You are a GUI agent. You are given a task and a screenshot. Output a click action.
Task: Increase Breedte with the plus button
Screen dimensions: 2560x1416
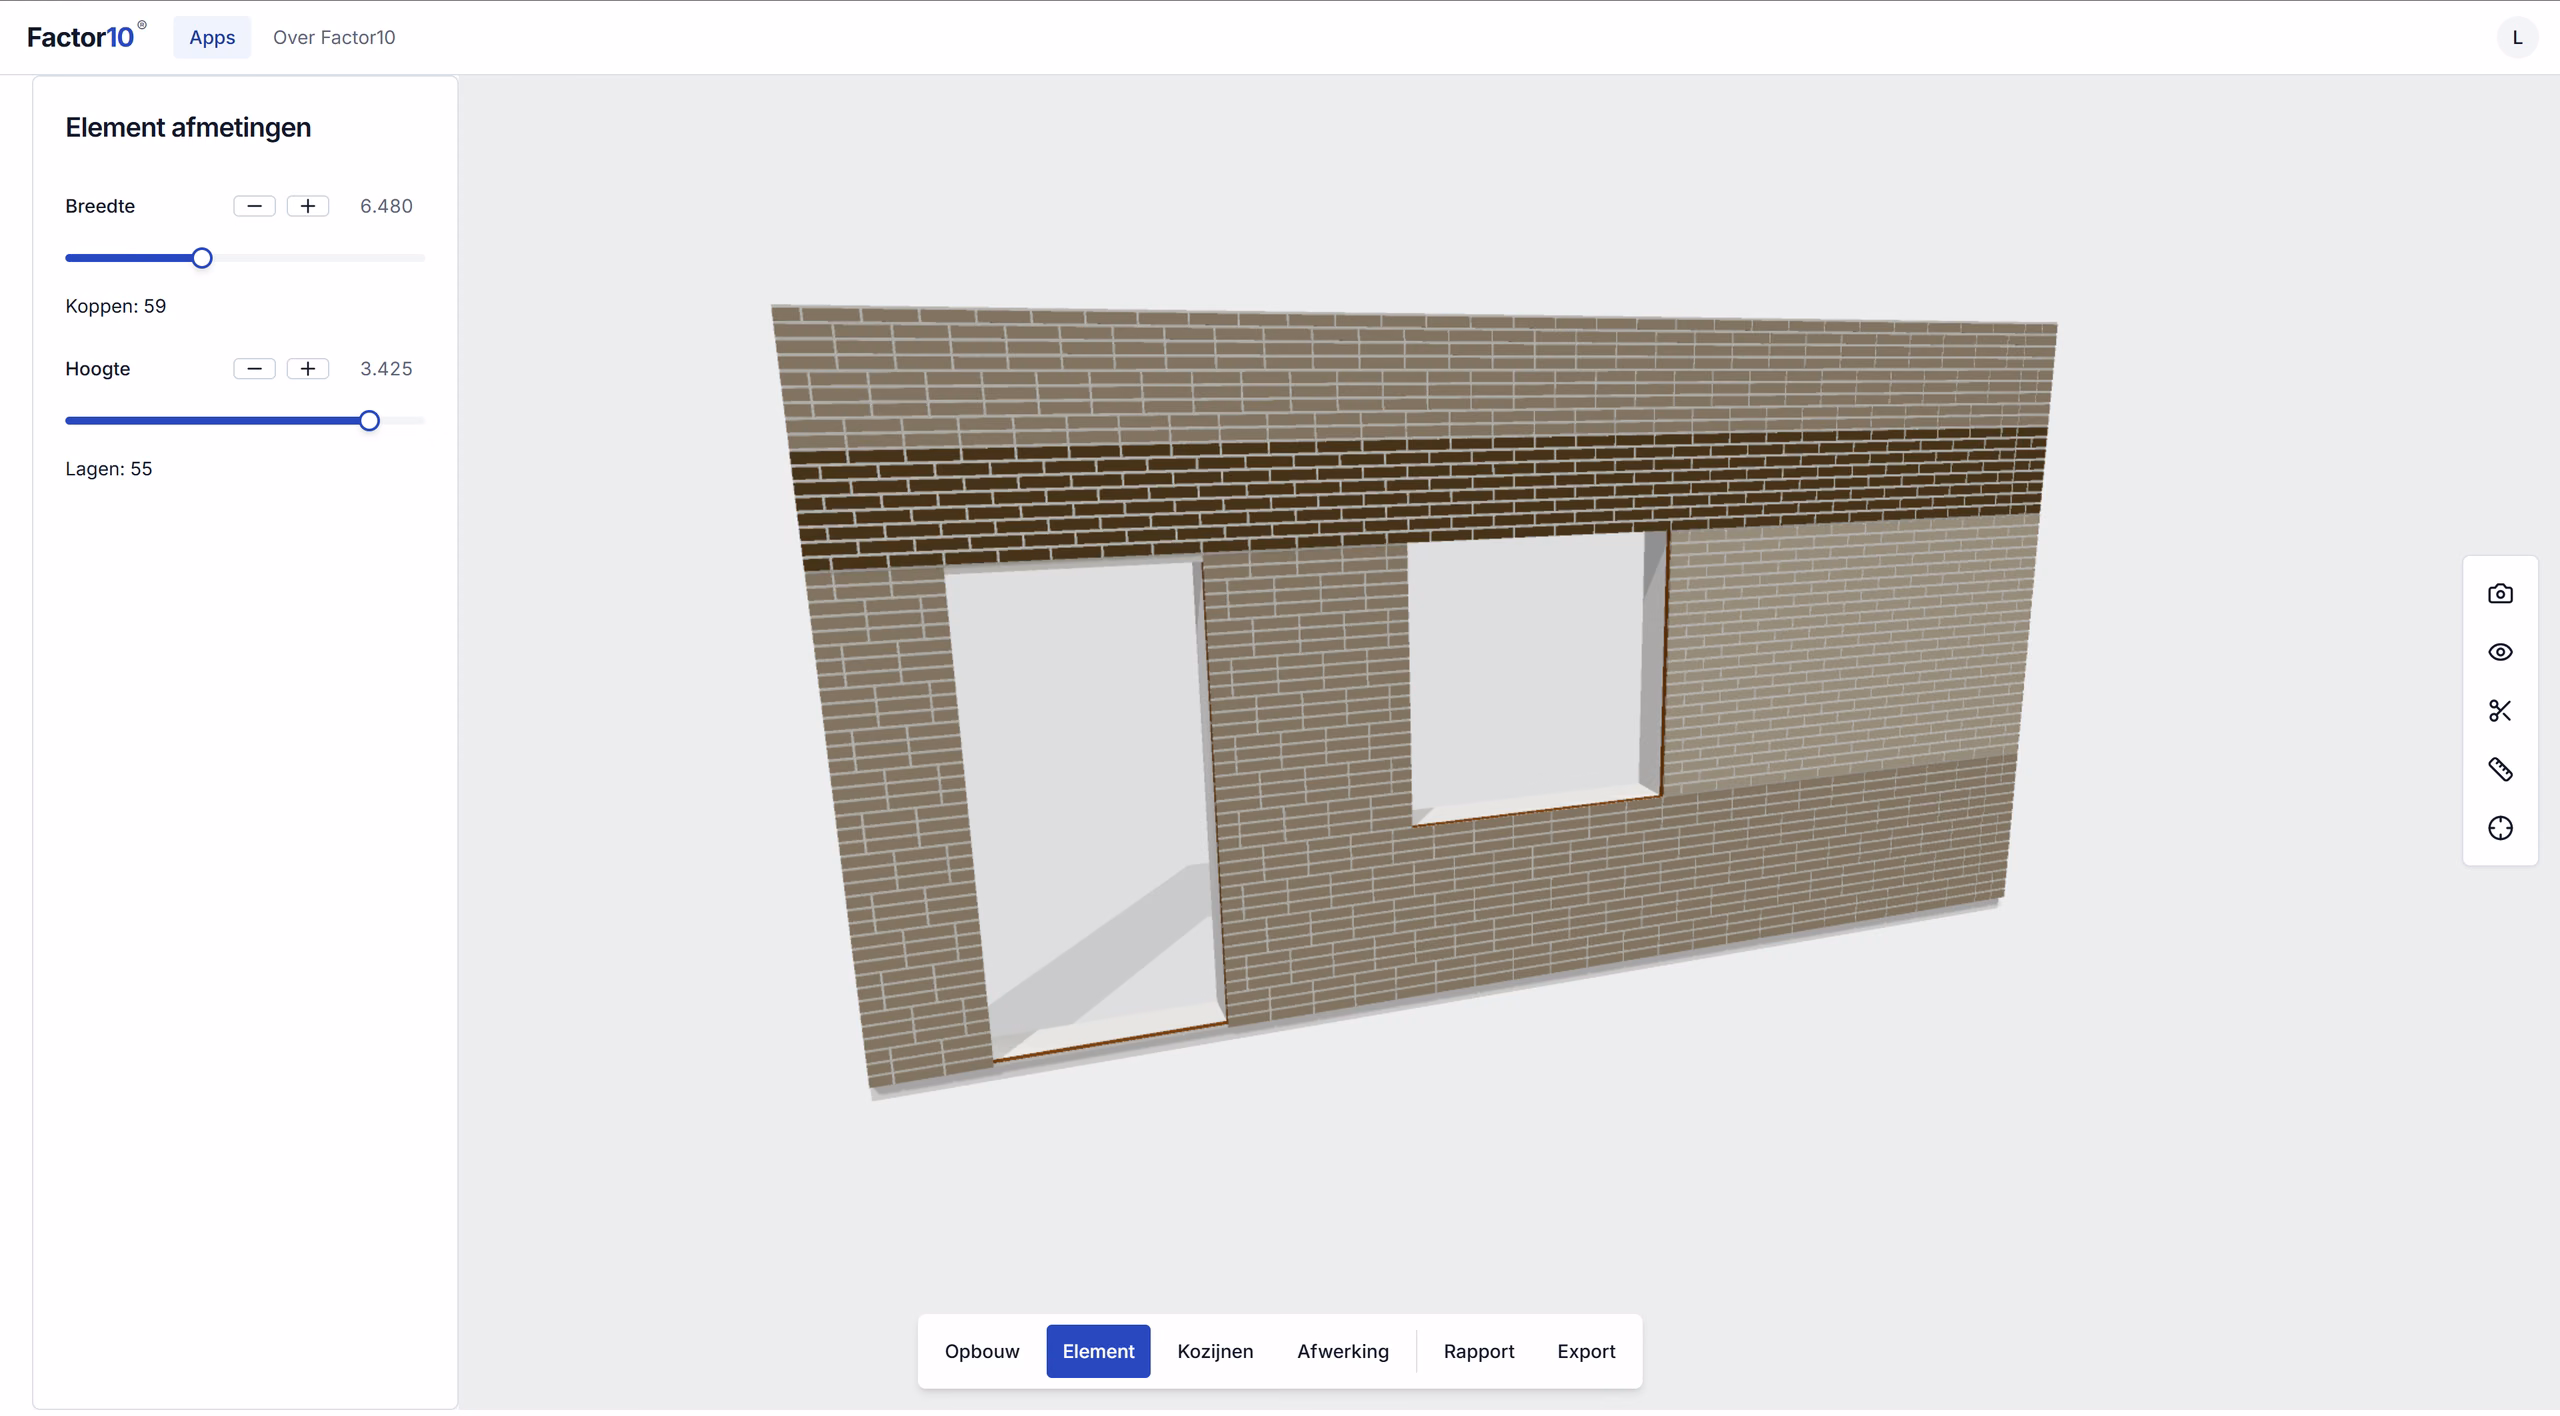click(308, 206)
